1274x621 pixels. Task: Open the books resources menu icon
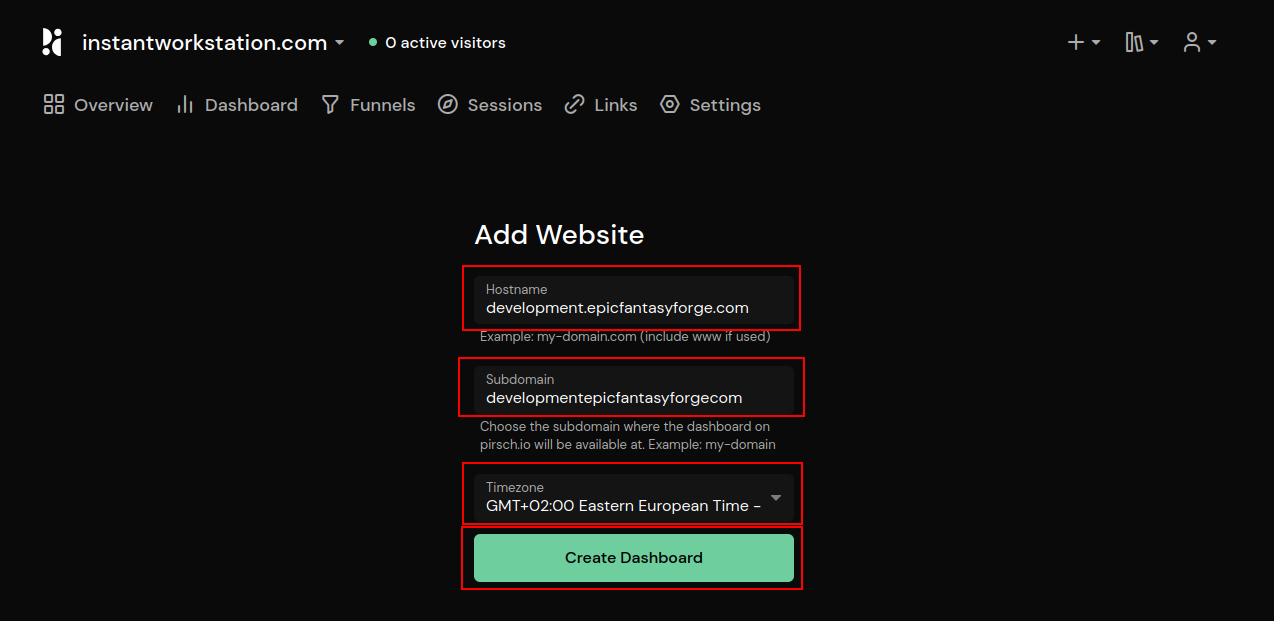click(1134, 42)
